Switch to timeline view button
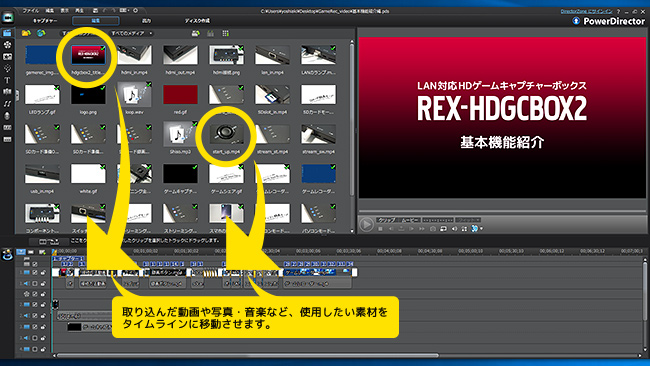 click(21, 252)
